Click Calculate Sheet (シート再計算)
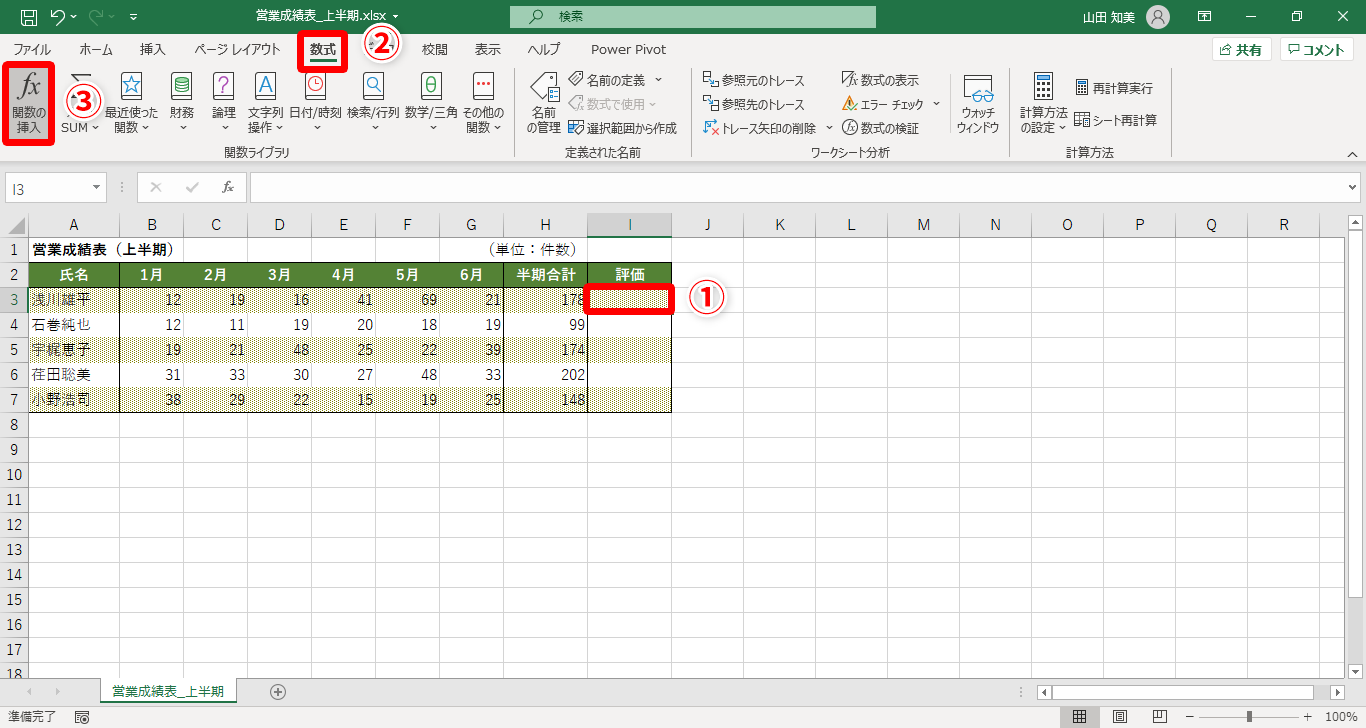Image resolution: width=1366 pixels, height=728 pixels. coord(1116,120)
